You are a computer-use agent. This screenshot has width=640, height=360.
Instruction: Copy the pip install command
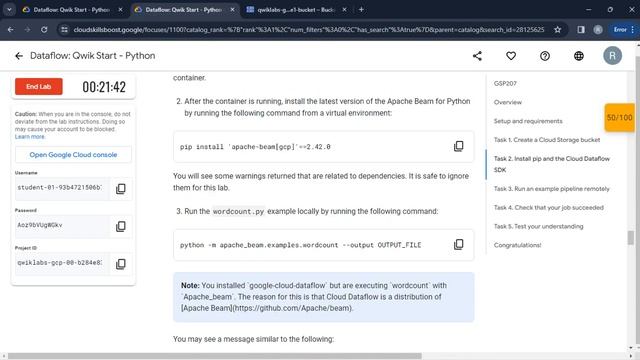458,146
